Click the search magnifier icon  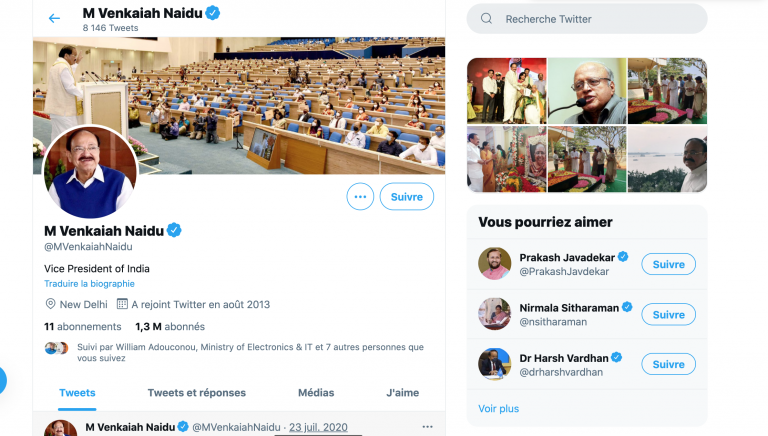pos(486,19)
